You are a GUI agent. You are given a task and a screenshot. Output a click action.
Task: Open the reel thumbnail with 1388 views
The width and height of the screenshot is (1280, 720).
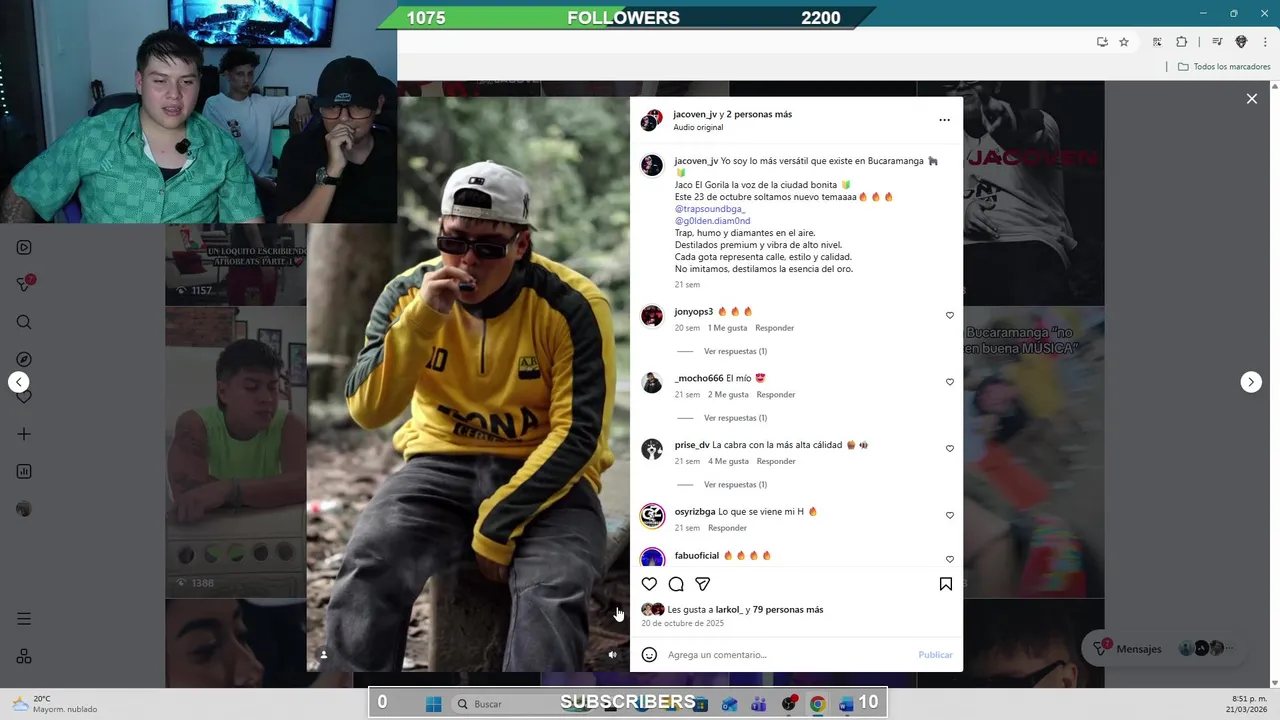pyautogui.click(x=235, y=454)
